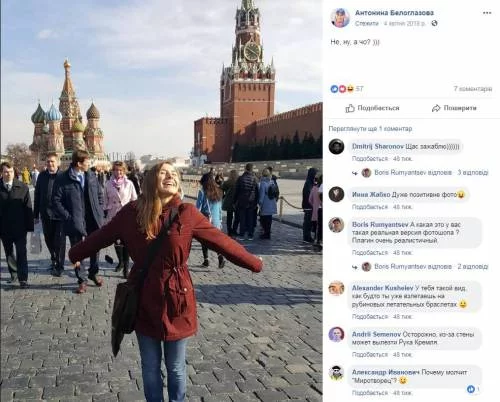Open Alexander Kushelev's avatar

[336, 288]
